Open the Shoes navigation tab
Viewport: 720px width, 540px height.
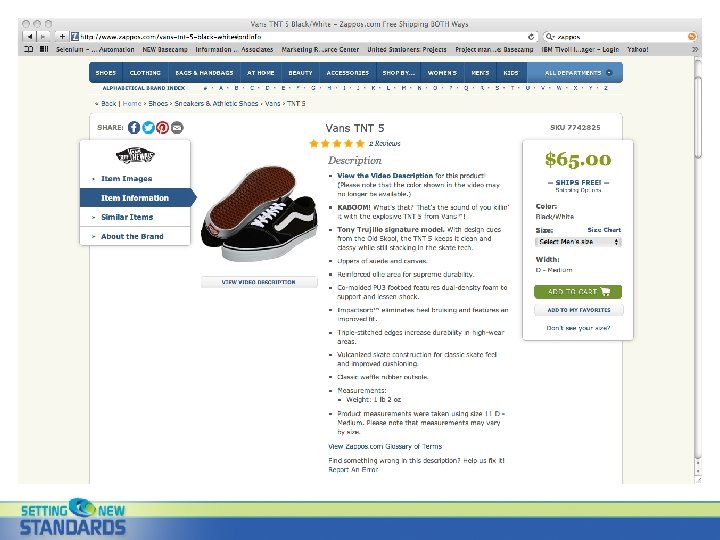click(106, 73)
